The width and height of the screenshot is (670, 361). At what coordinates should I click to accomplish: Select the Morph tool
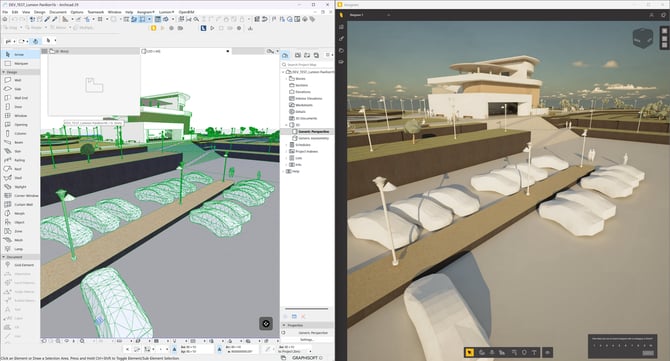coord(20,213)
